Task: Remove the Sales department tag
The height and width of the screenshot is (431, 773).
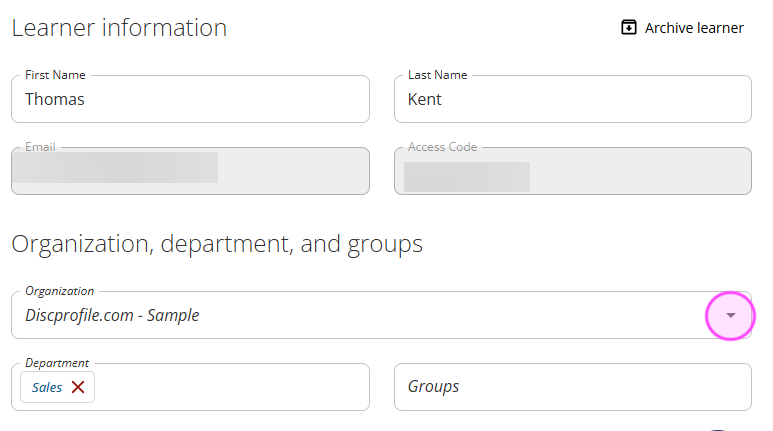Action: [x=78, y=387]
